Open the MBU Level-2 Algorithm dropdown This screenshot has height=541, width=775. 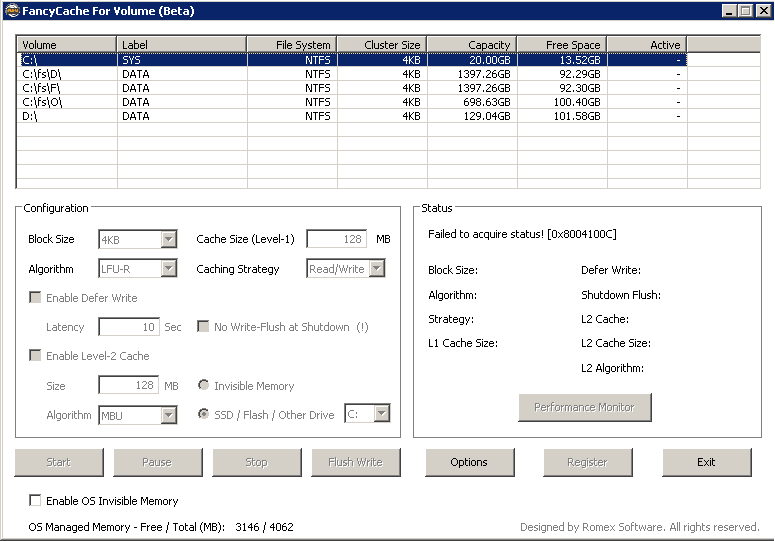169,415
